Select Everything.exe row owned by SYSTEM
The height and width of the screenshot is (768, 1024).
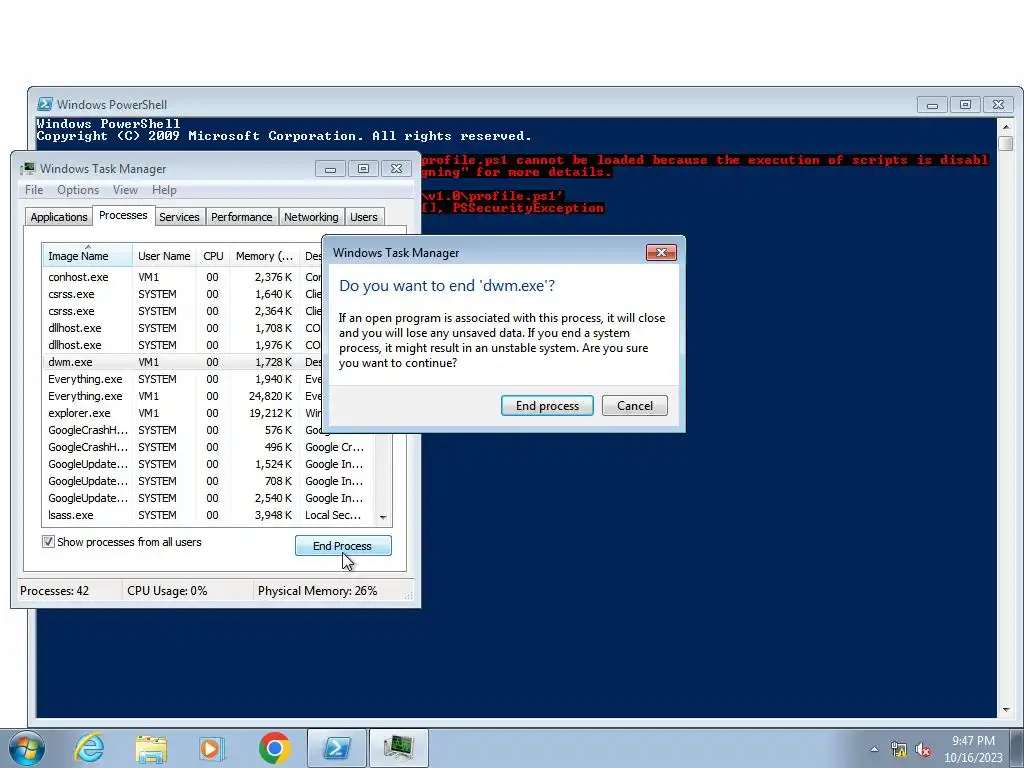tap(183, 379)
